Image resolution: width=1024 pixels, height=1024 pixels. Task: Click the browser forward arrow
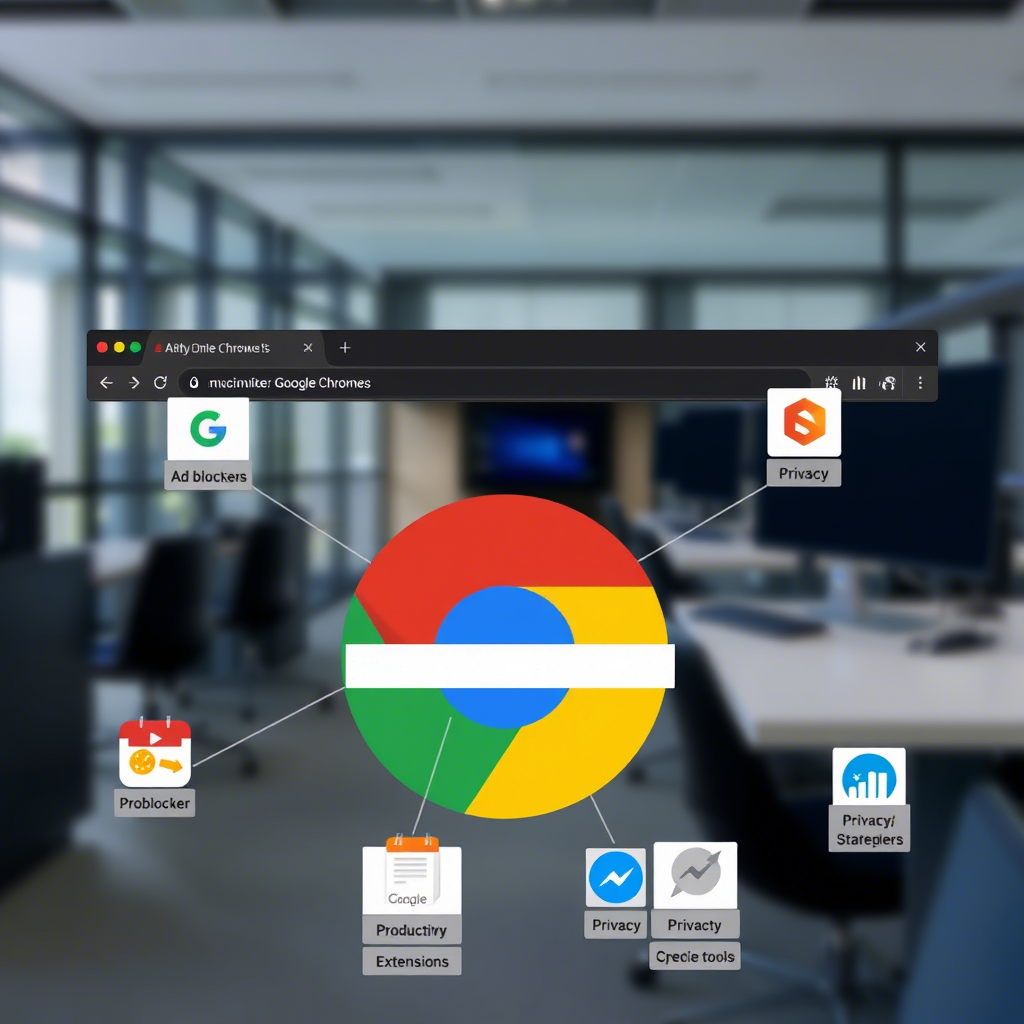[134, 383]
